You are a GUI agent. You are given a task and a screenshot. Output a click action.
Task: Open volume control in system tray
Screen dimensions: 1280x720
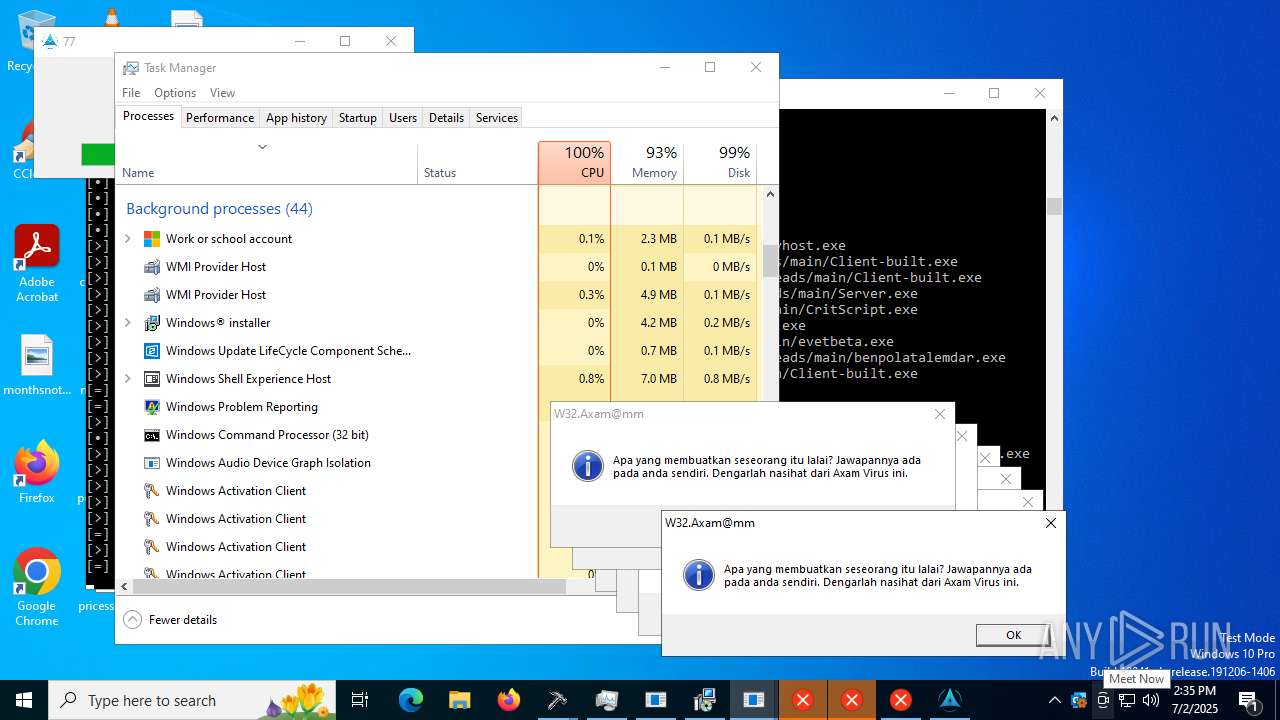[1151, 700]
